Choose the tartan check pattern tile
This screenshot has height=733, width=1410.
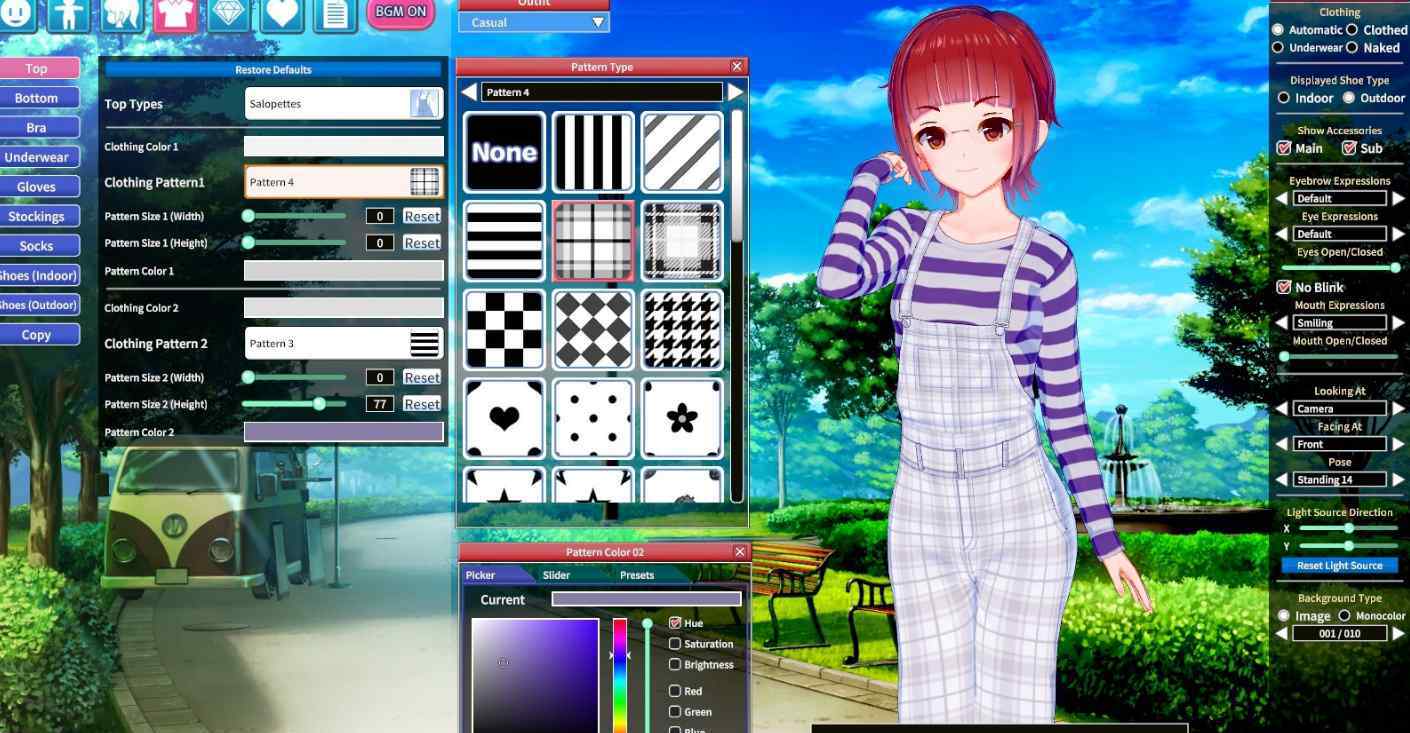[682, 241]
